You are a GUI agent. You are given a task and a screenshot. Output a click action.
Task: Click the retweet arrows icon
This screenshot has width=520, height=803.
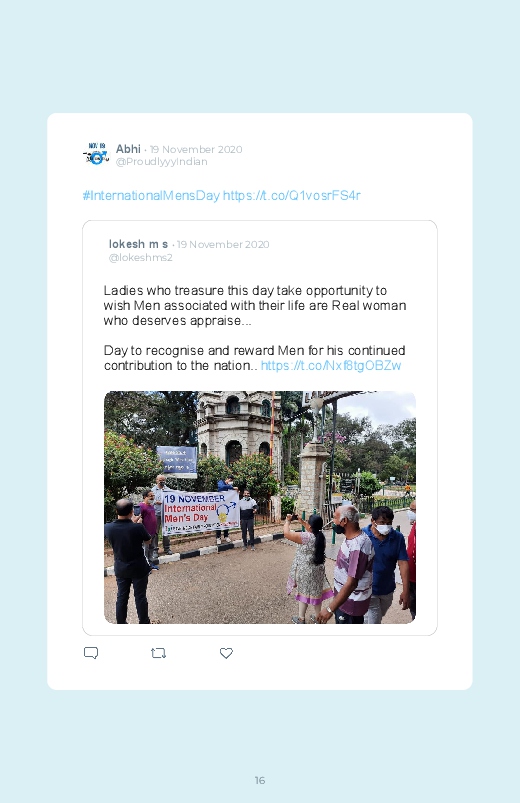158,653
